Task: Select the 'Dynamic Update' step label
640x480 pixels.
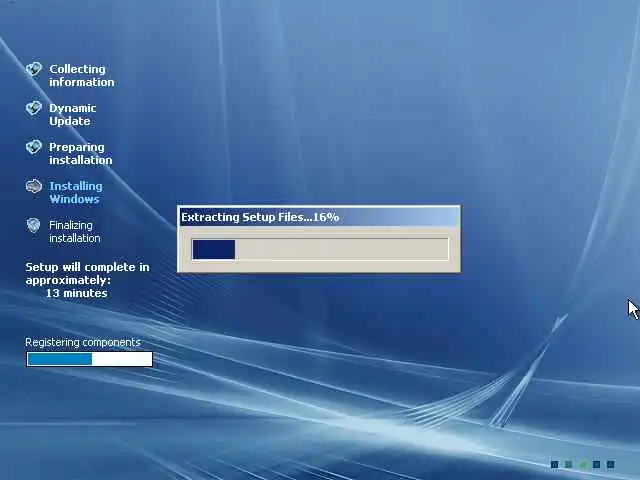Action: pos(73,114)
